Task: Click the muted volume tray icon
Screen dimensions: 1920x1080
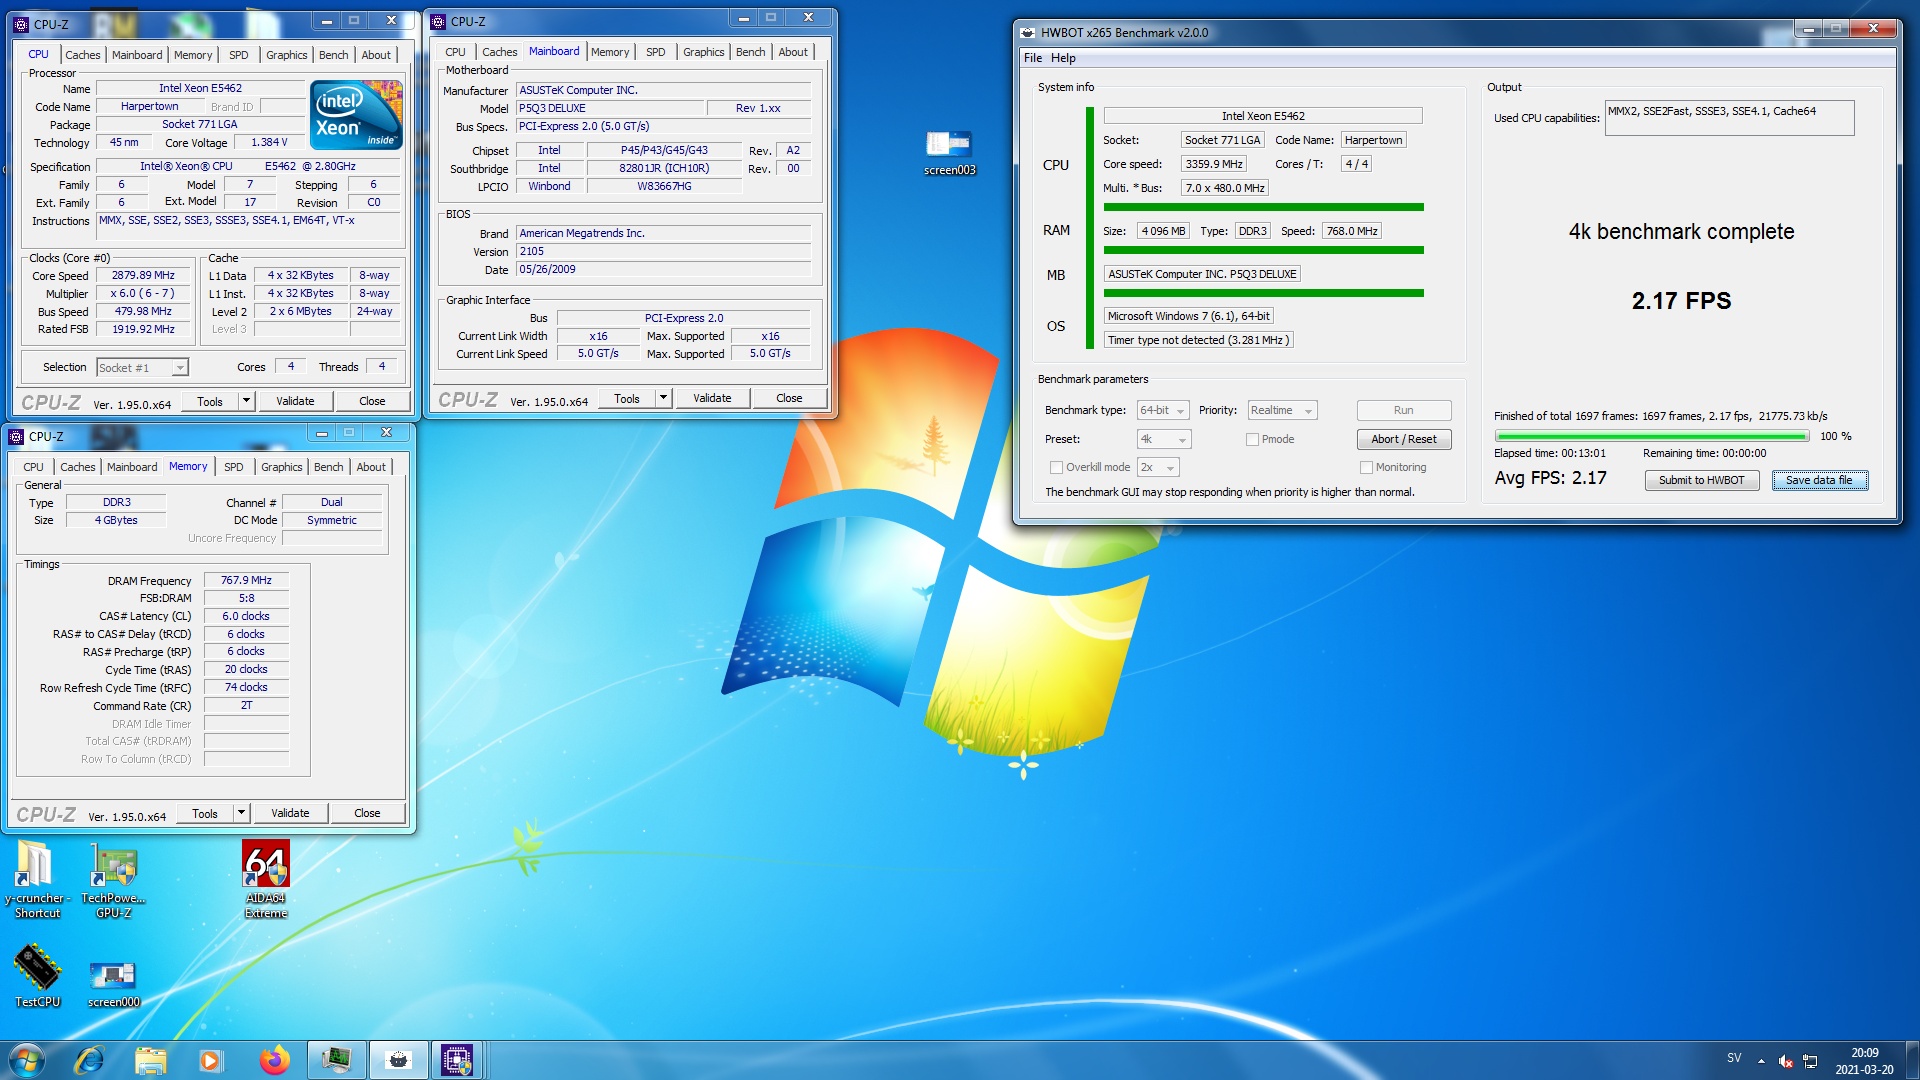Action: pos(1786,1061)
